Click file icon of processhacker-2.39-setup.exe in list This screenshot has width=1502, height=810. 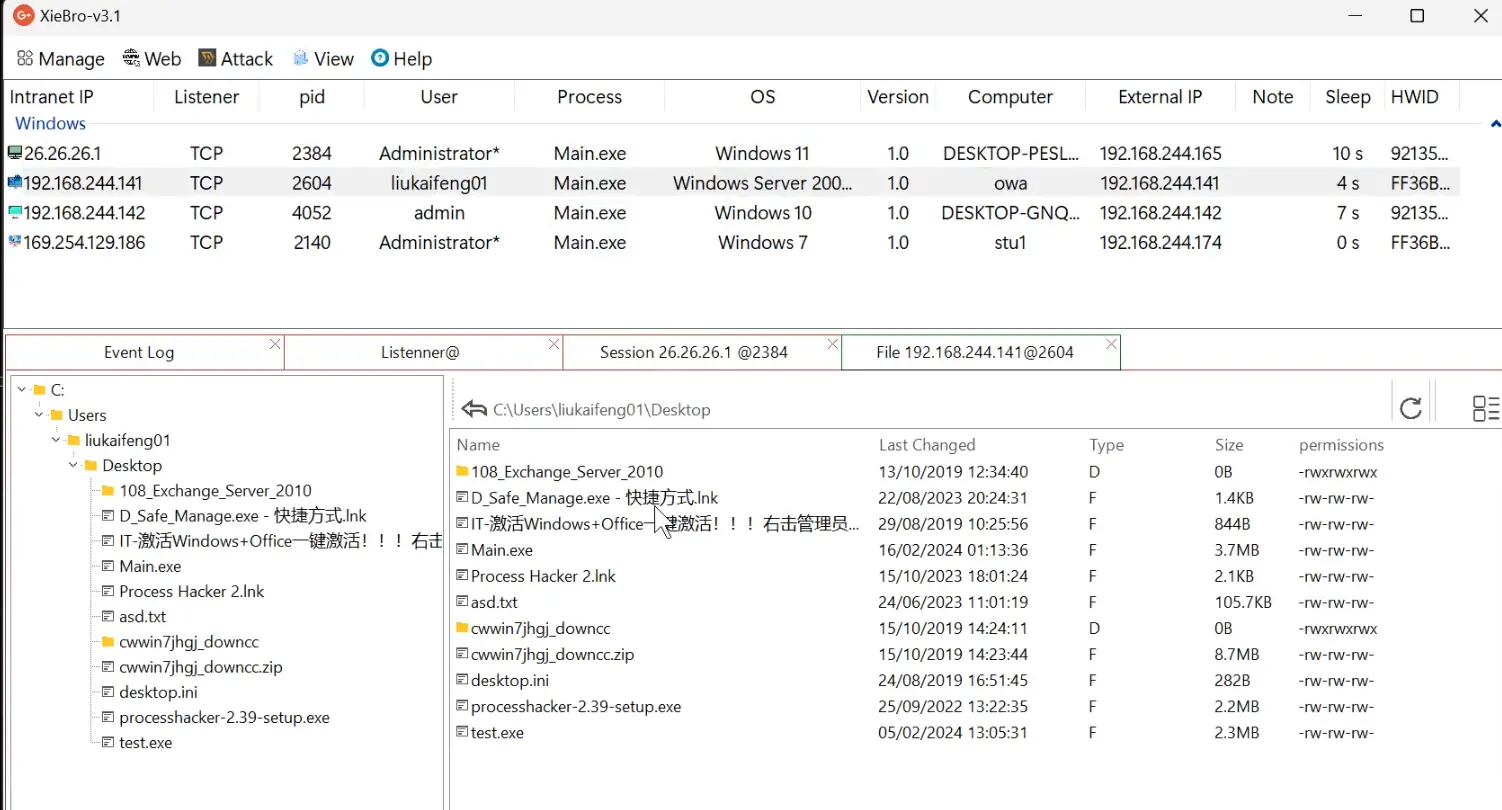pos(462,706)
